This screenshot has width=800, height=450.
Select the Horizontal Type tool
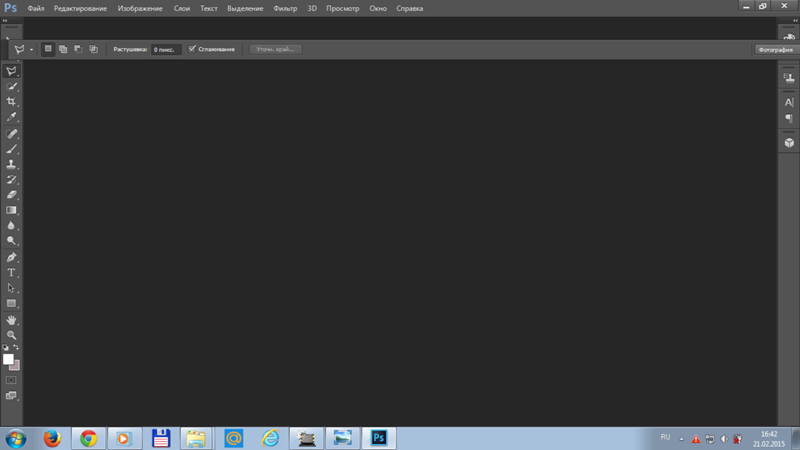point(12,273)
